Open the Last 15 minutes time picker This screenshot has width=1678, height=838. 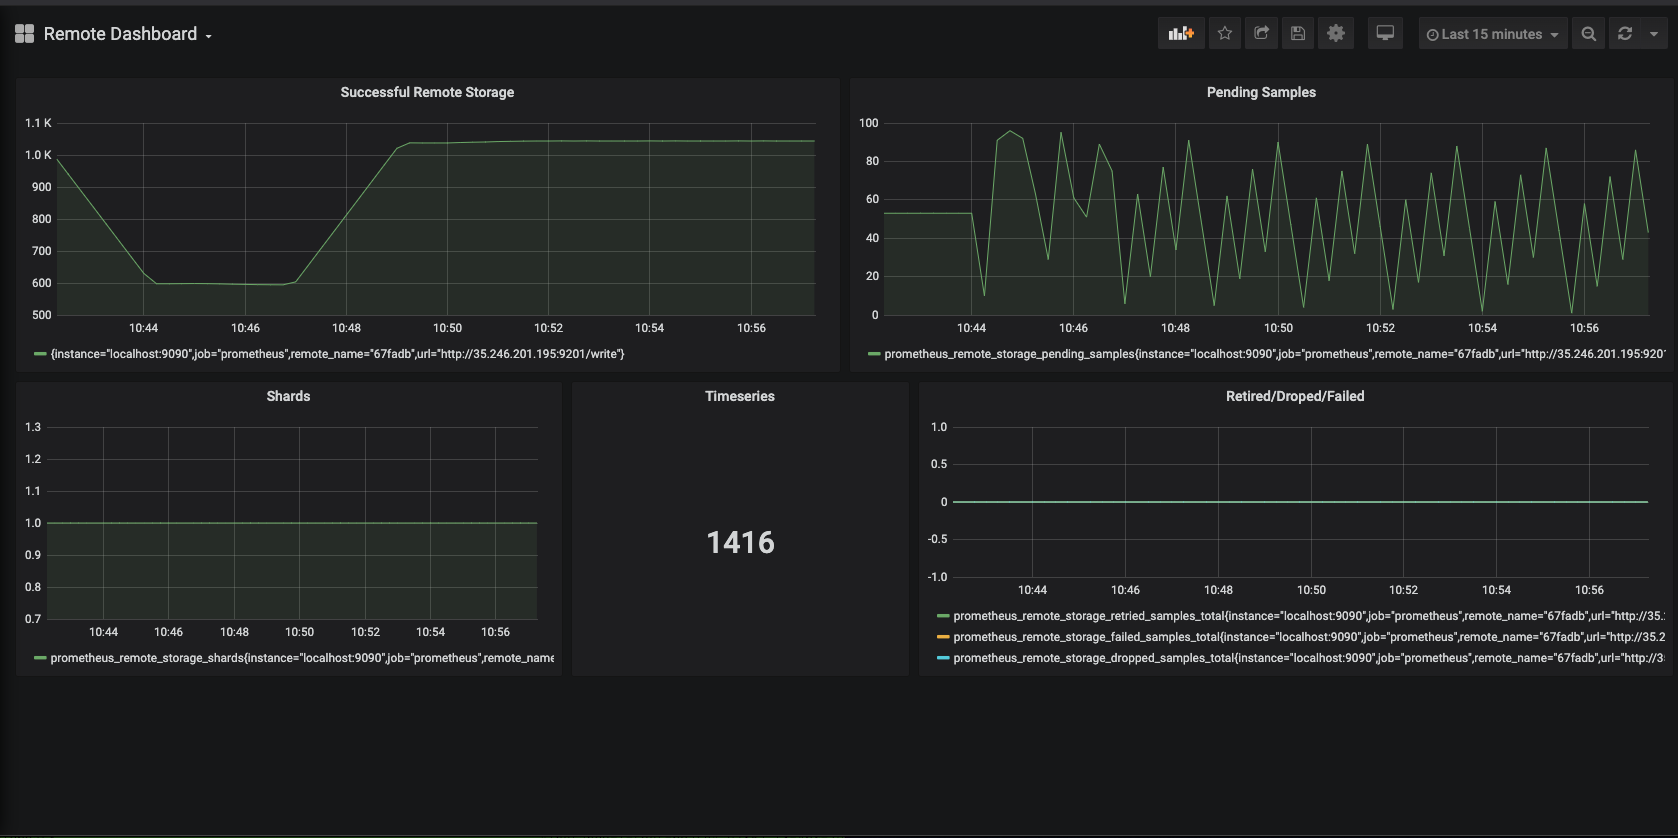[1493, 34]
